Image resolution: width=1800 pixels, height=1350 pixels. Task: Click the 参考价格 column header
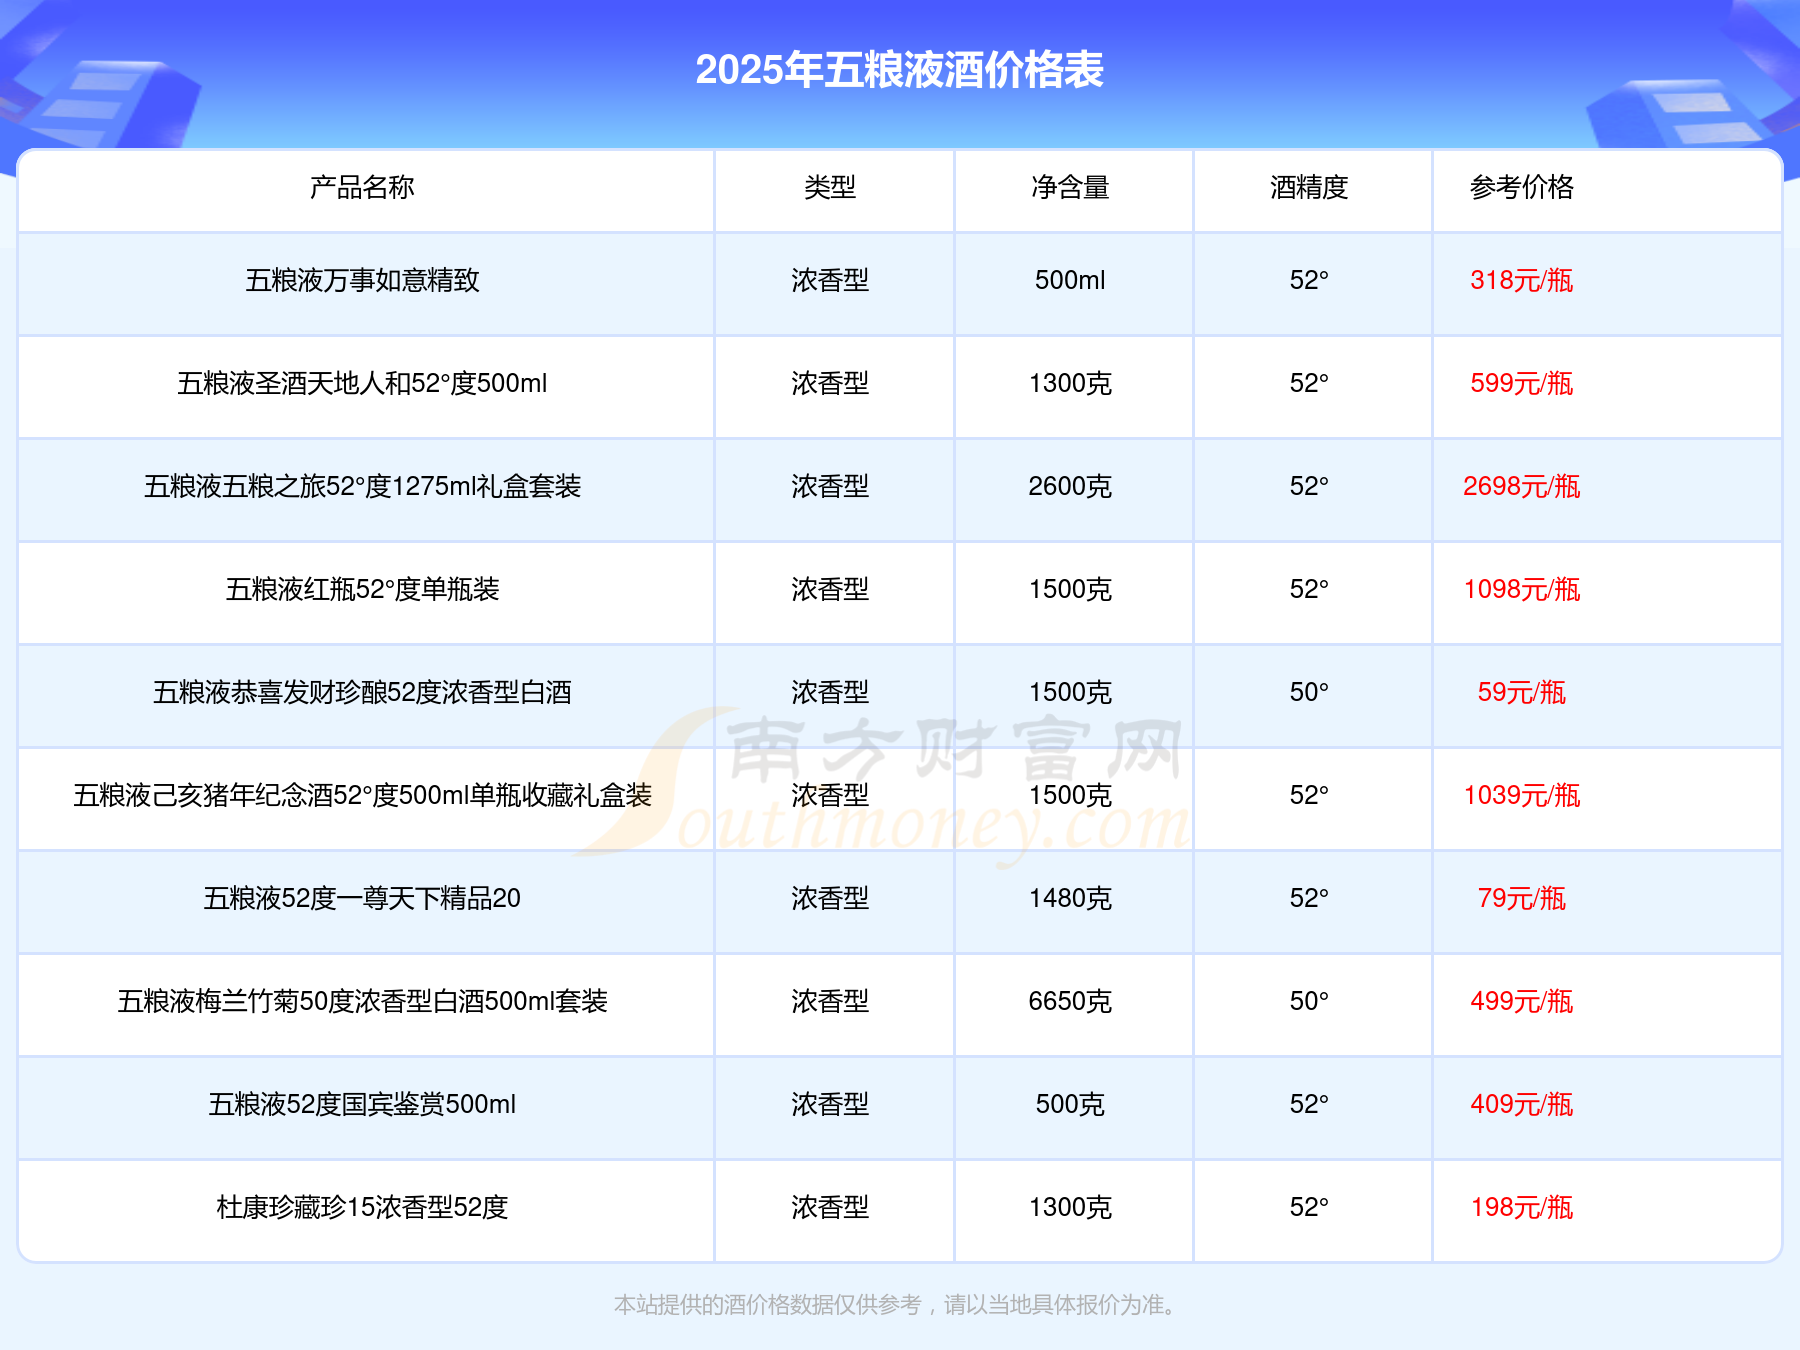1522,187
